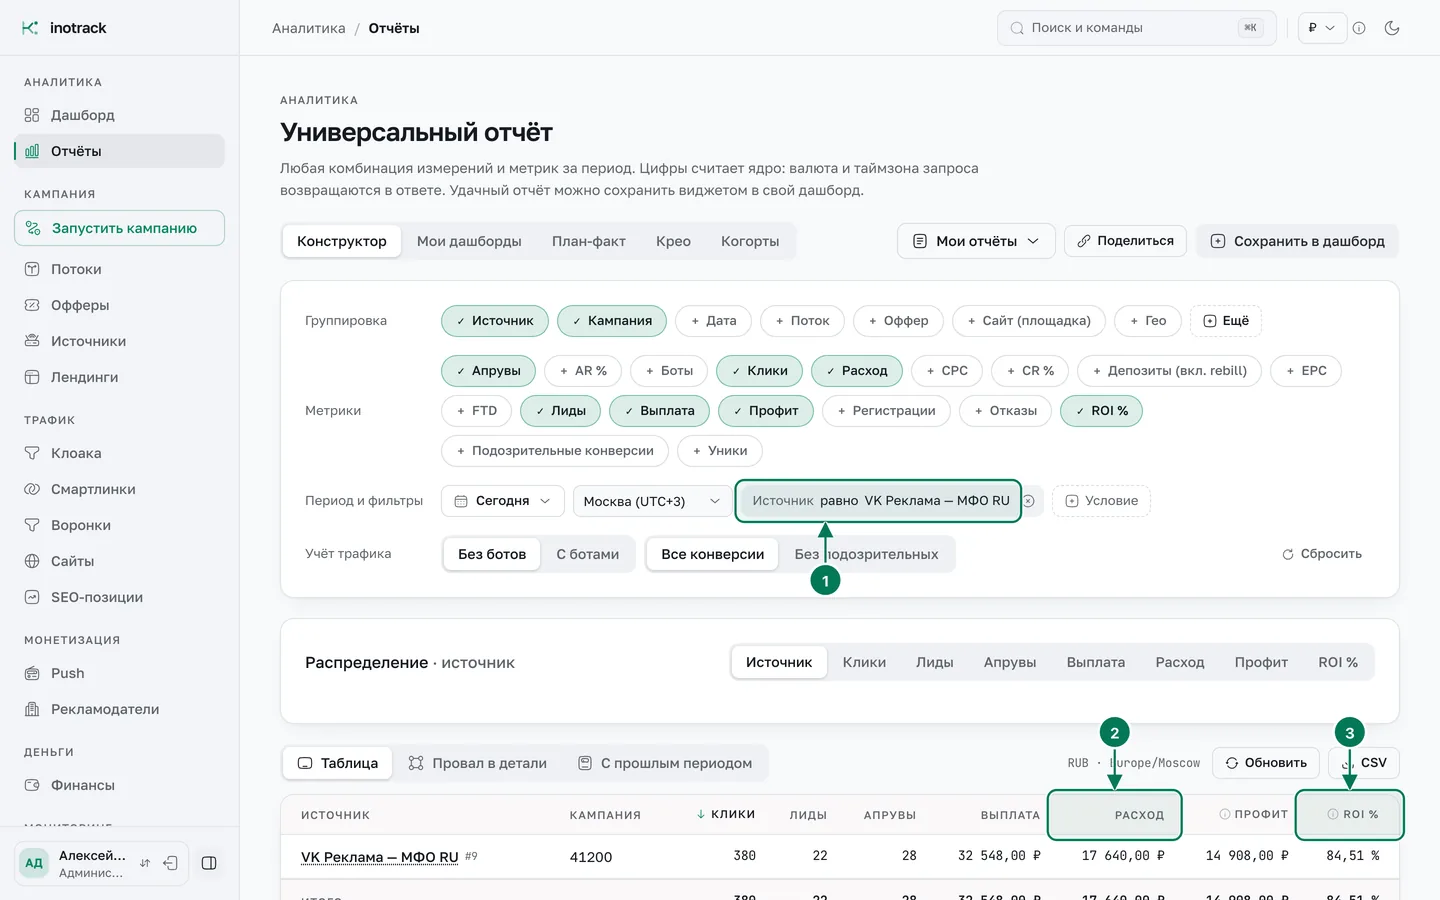Toggle the Источник grouping chip

point(495,321)
